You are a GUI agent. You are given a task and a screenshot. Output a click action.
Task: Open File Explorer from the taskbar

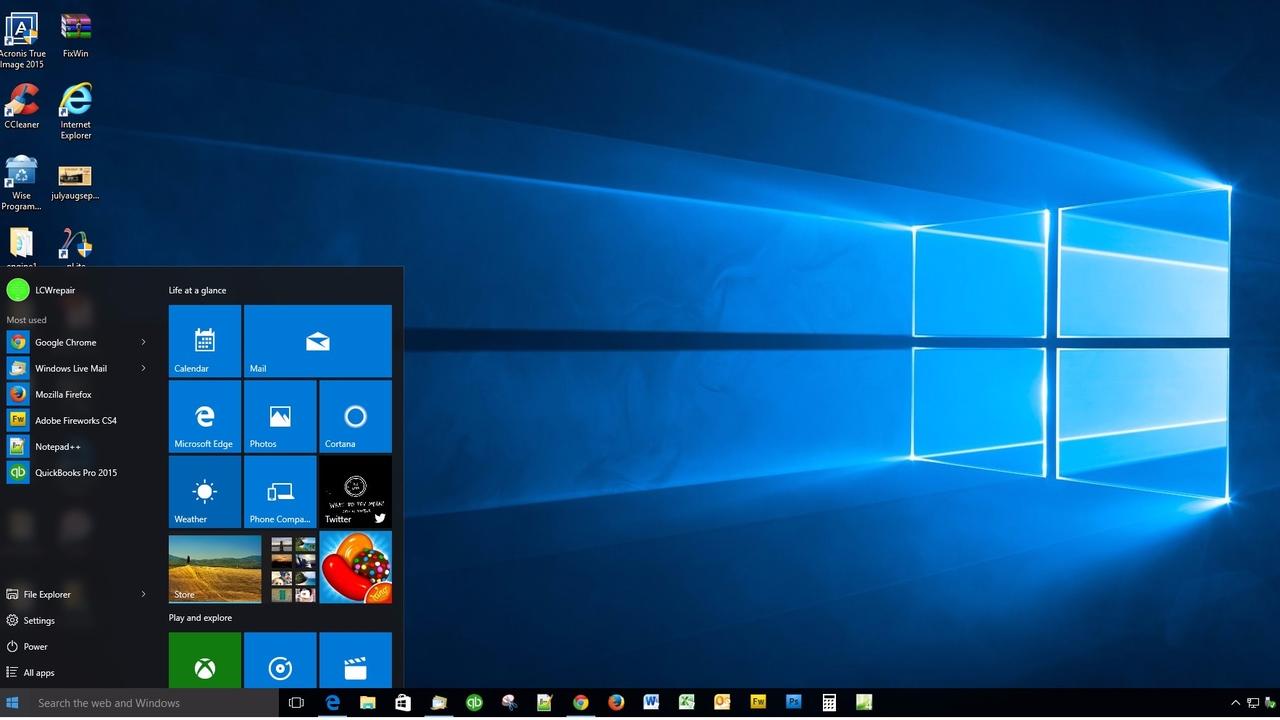(367, 703)
